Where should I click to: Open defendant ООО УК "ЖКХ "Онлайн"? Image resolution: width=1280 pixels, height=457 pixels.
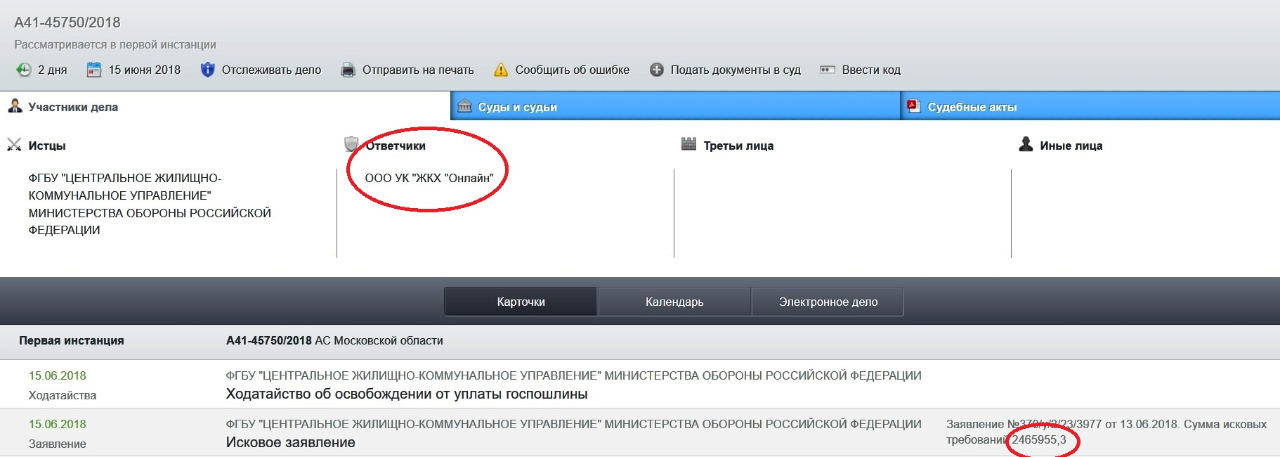430,179
